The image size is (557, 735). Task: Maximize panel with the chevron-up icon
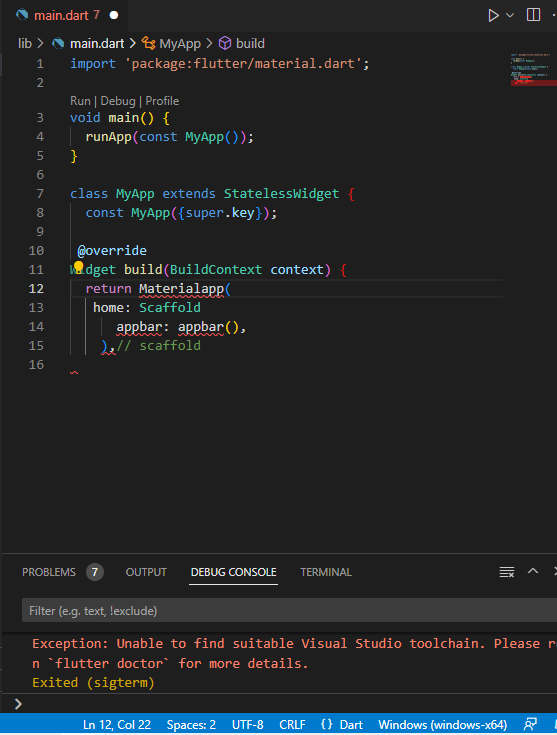(x=533, y=571)
